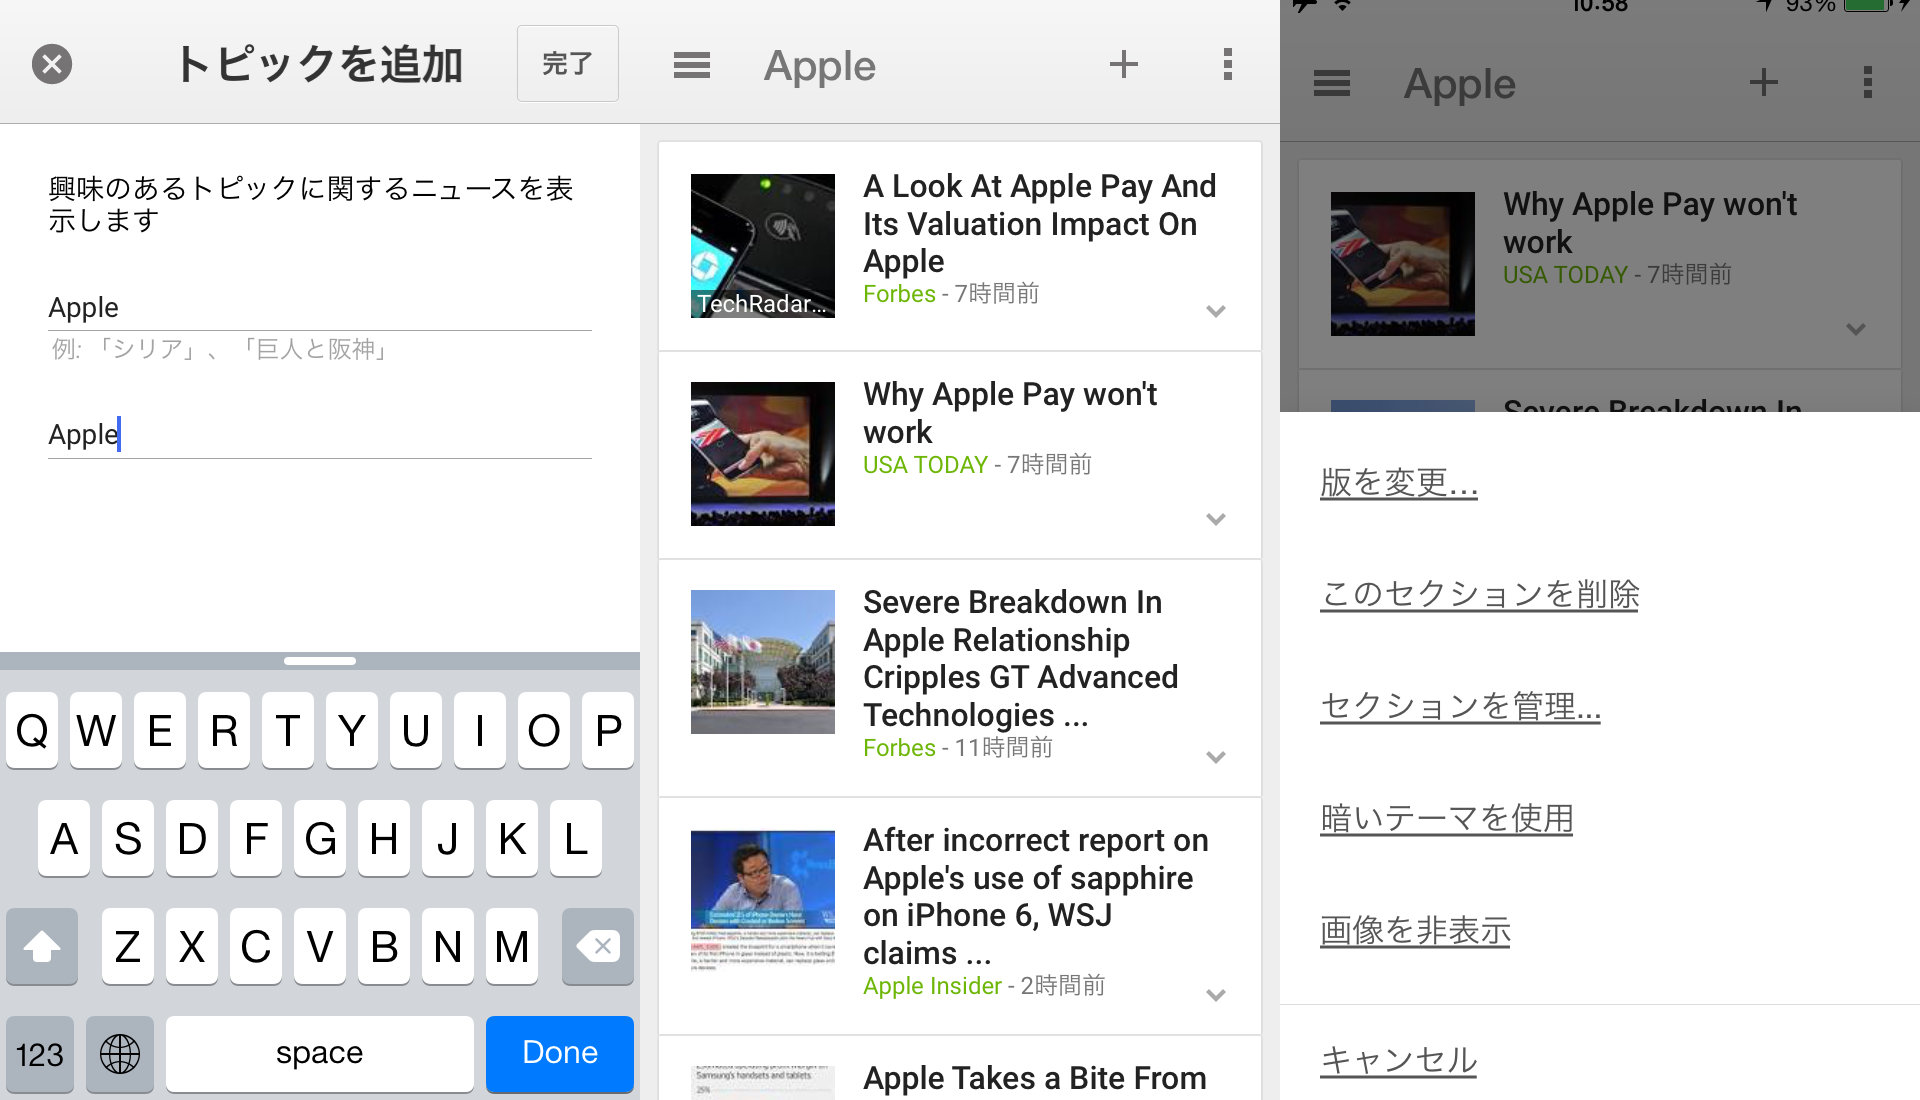
Task: Tap the space bar key
Action: (320, 1054)
